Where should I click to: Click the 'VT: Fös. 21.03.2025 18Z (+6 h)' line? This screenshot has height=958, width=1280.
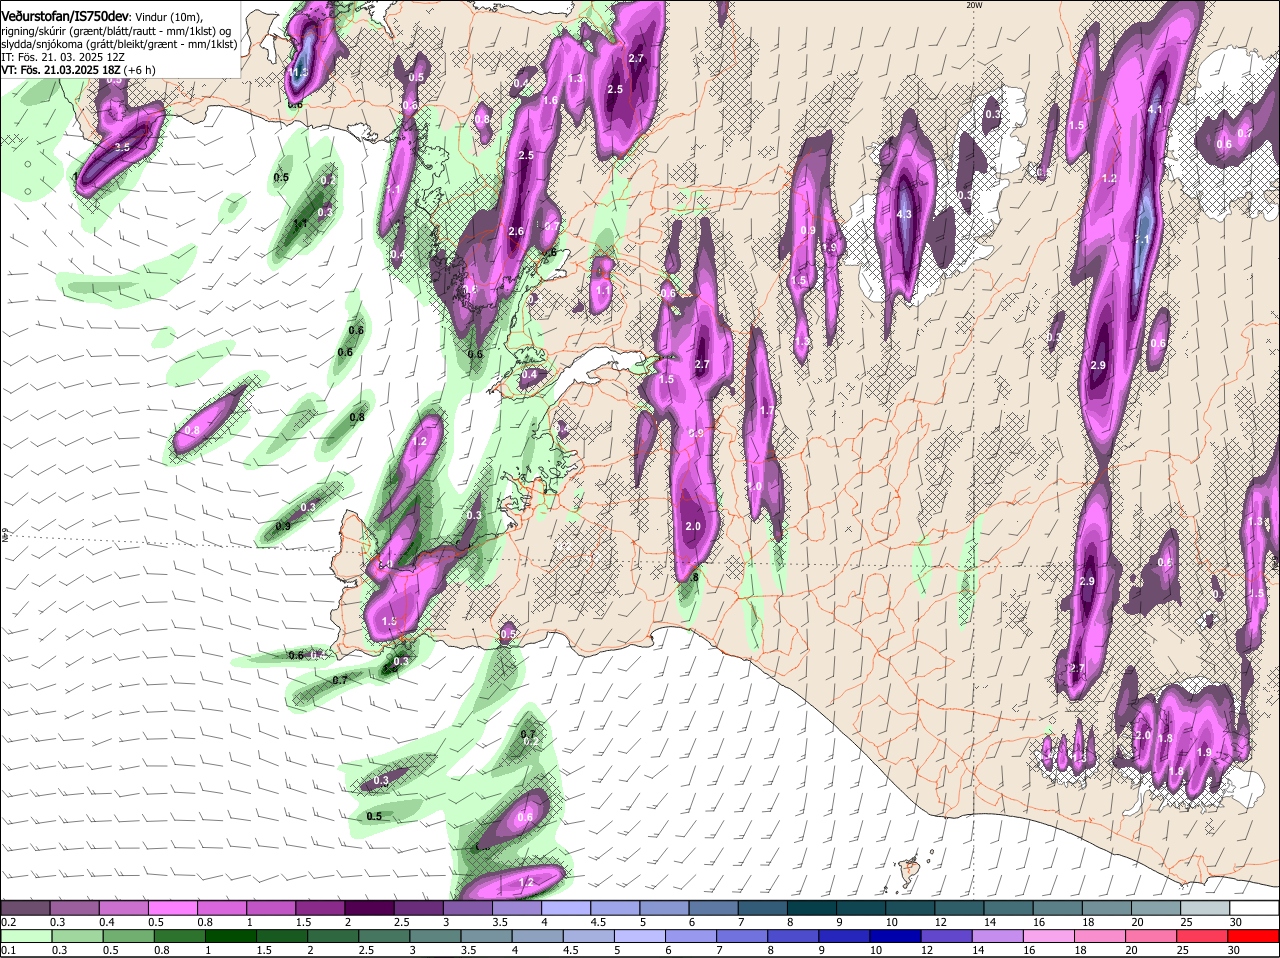(78, 70)
